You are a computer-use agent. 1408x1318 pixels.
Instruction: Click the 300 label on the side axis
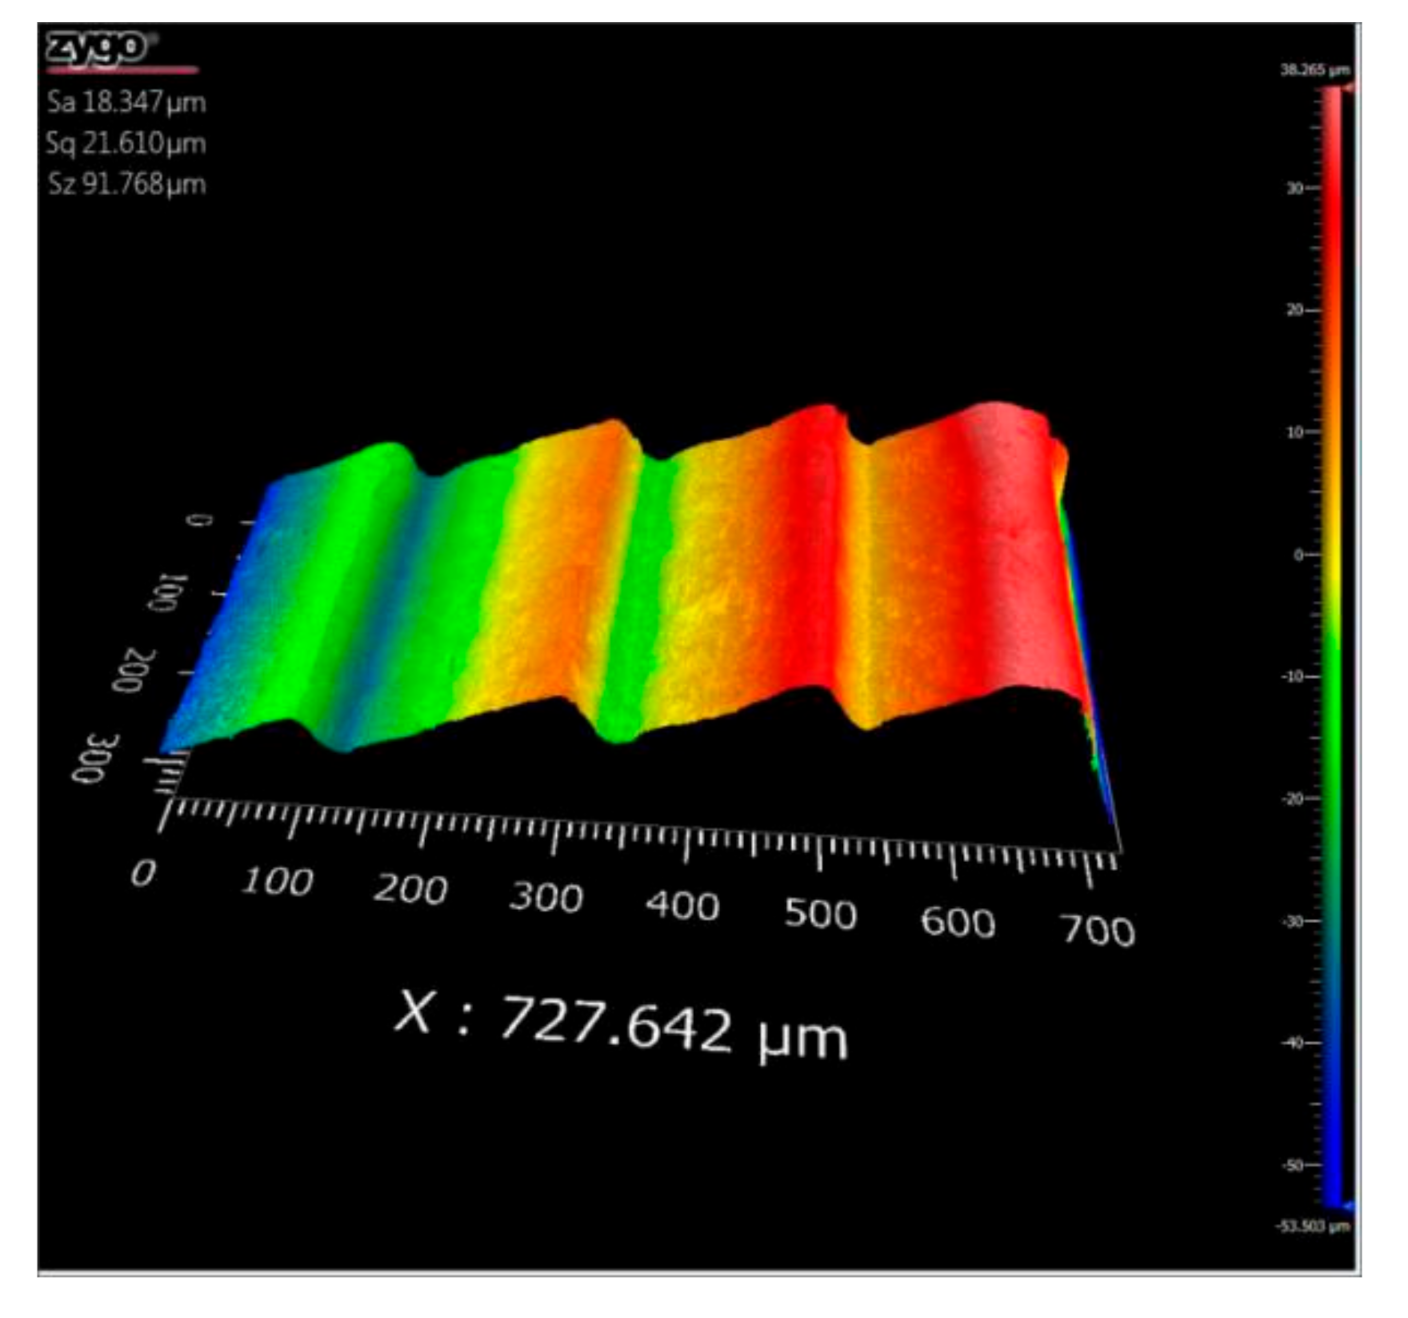pos(95,758)
